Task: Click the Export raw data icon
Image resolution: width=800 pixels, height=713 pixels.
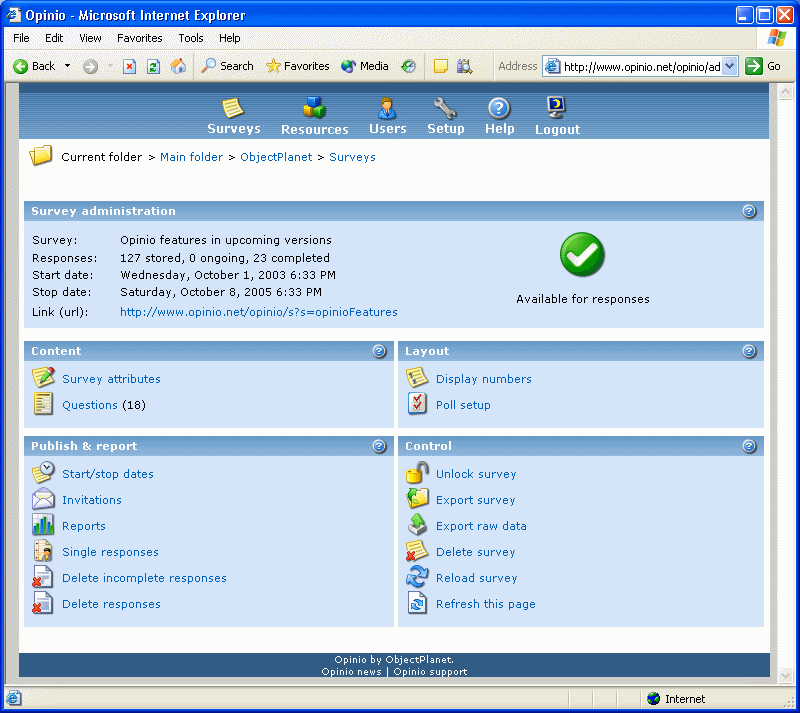Action: tap(417, 524)
